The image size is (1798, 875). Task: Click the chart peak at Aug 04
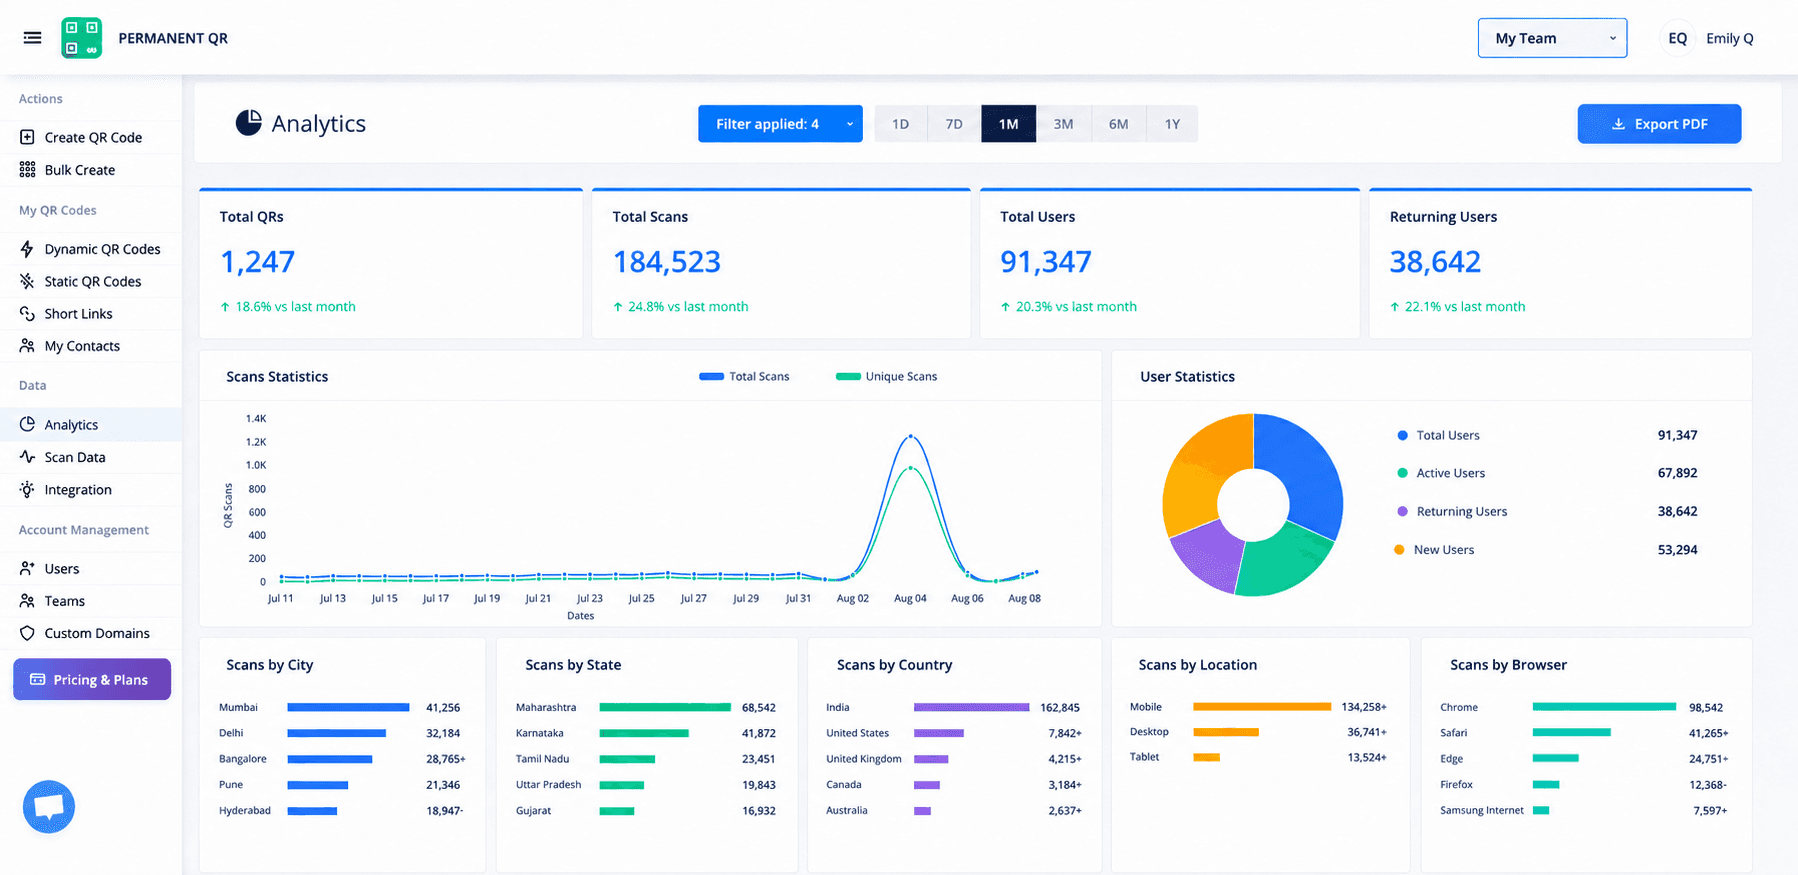click(910, 436)
